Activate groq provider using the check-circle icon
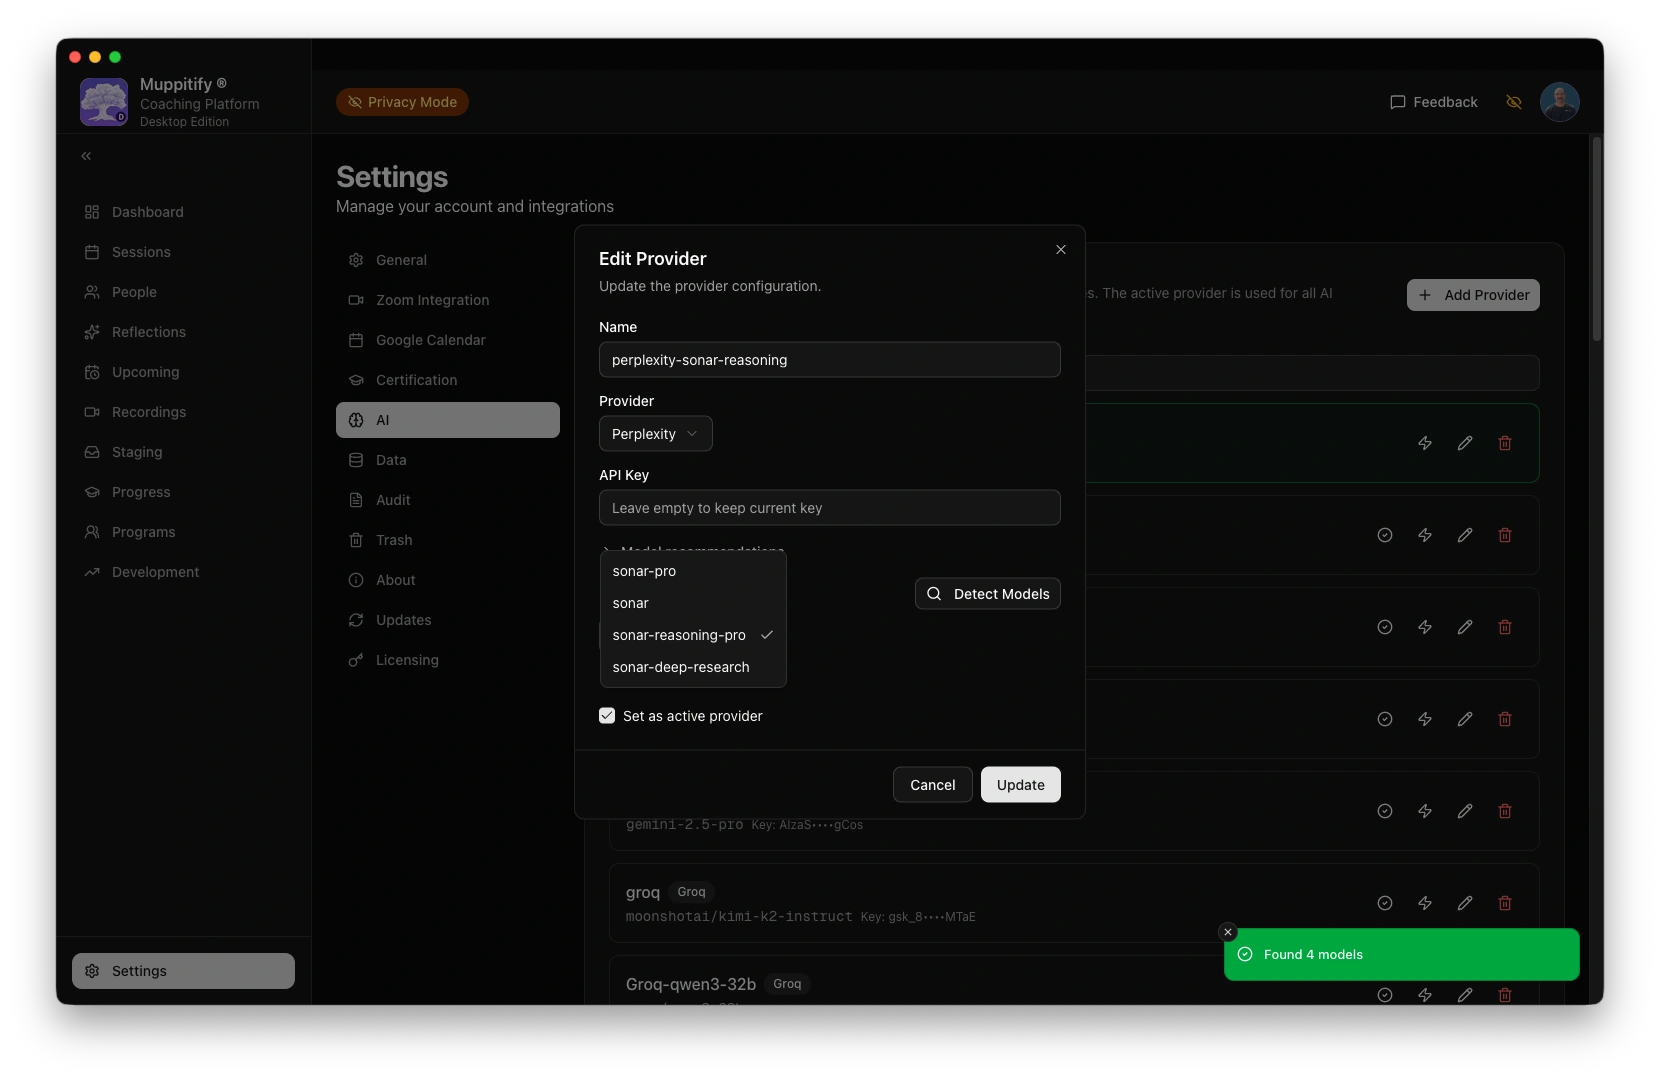Viewport: 1660px width, 1079px height. [1384, 903]
